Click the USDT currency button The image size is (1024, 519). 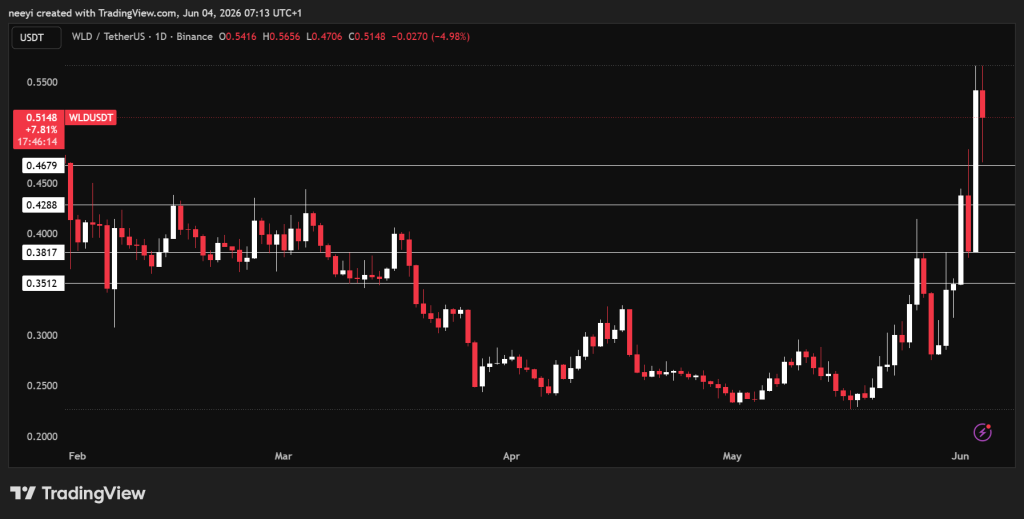[37, 37]
